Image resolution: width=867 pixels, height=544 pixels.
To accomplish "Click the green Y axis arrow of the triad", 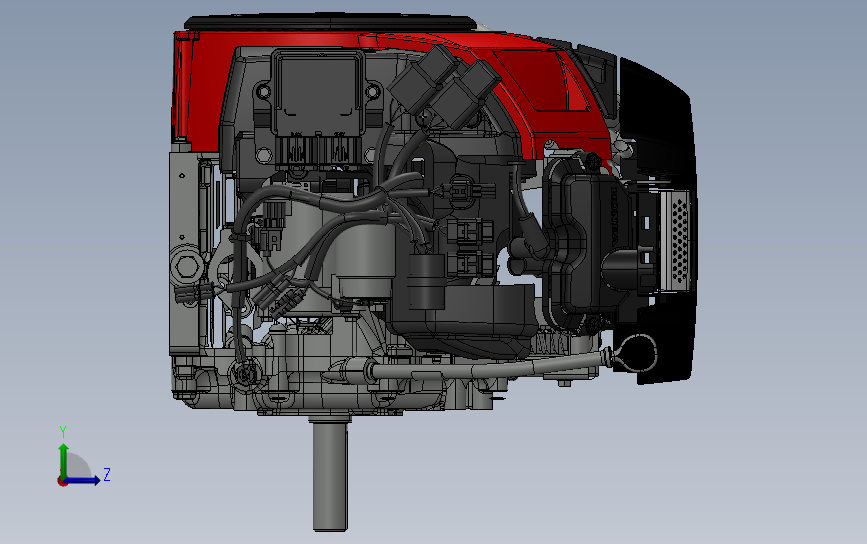I will [63, 460].
